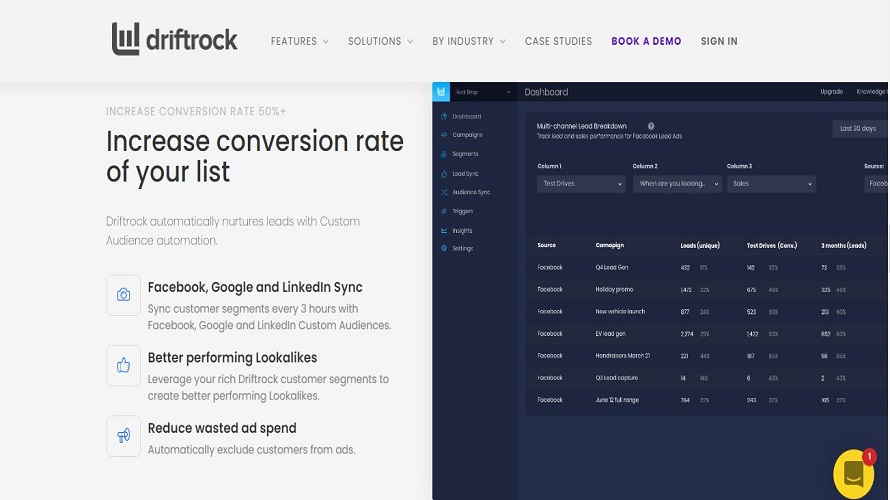Open the Last 30 days date range selector

click(858, 129)
